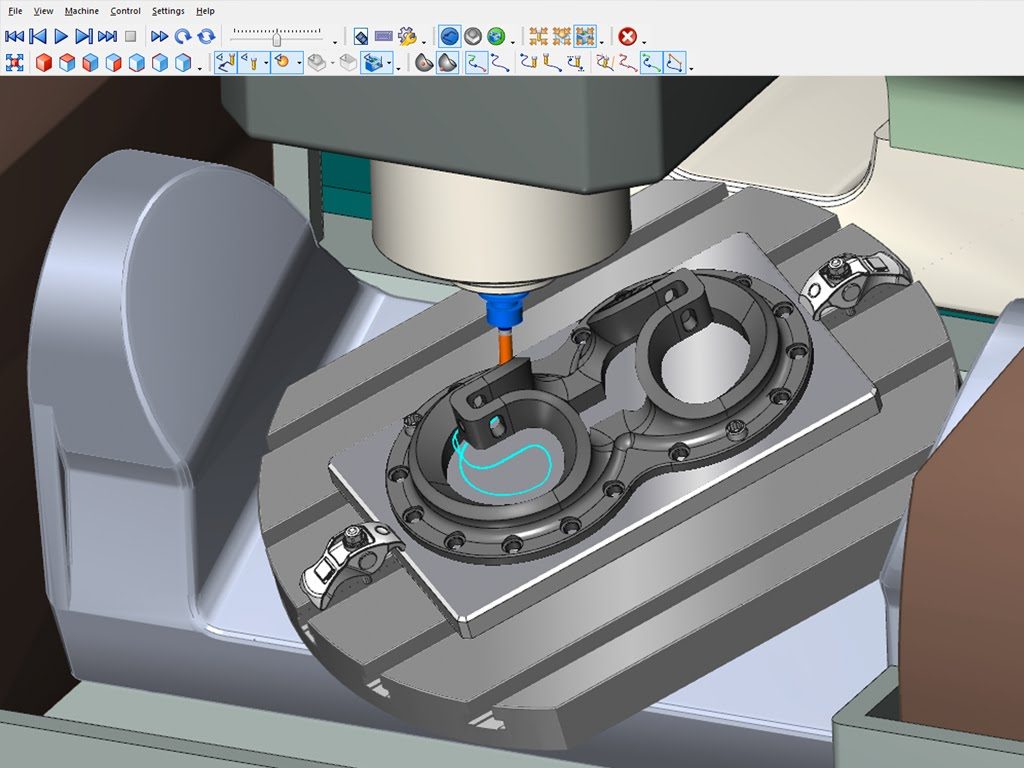Expand the dropdown arrow beside the speed slider
This screenshot has width=1024, height=768.
tap(335, 42)
